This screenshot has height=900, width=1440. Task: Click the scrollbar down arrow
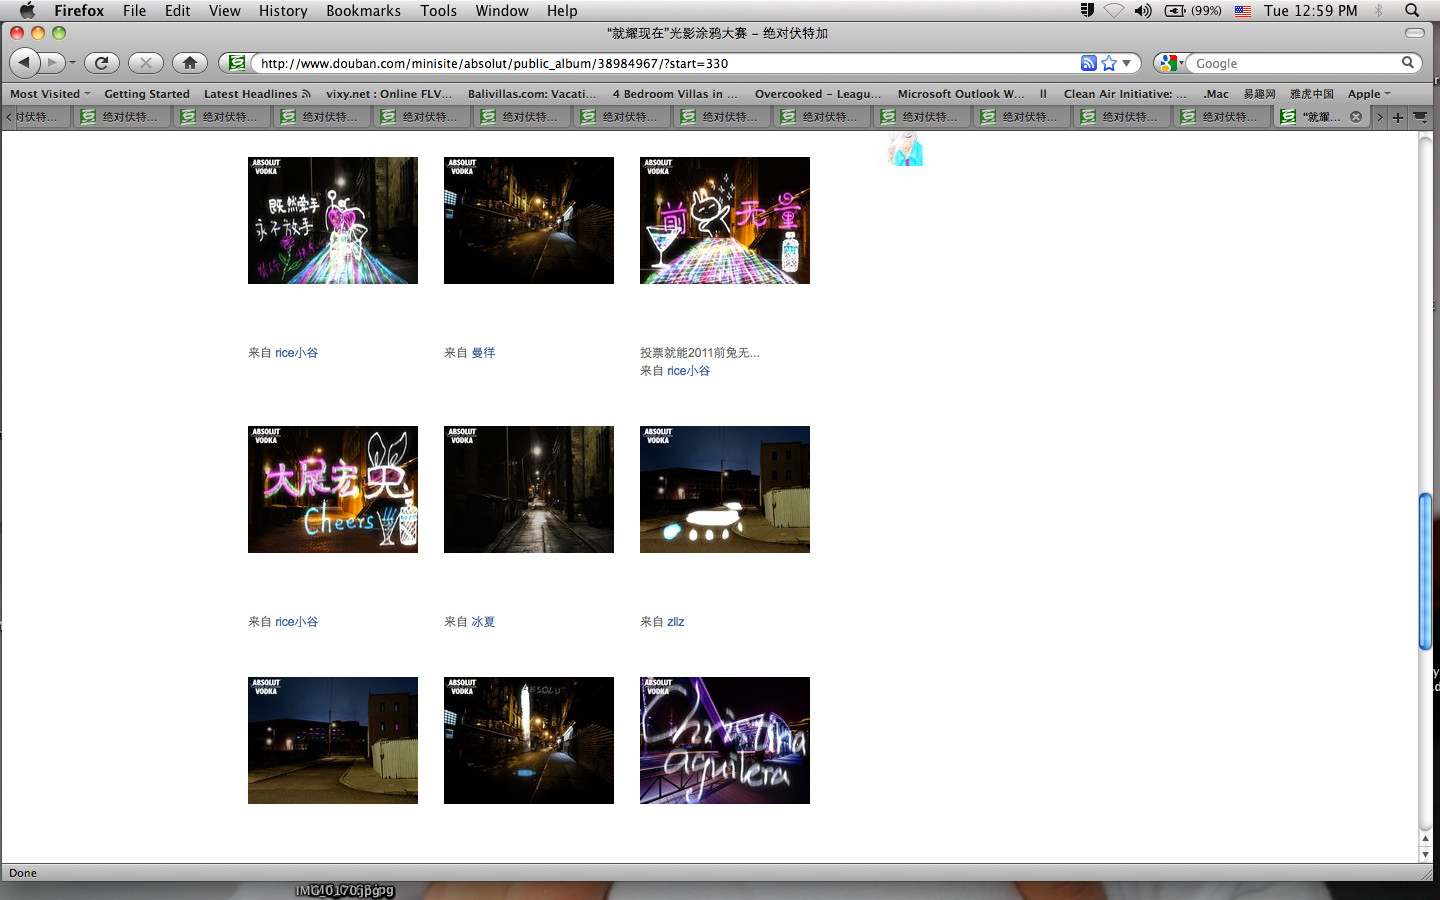tap(1425, 855)
